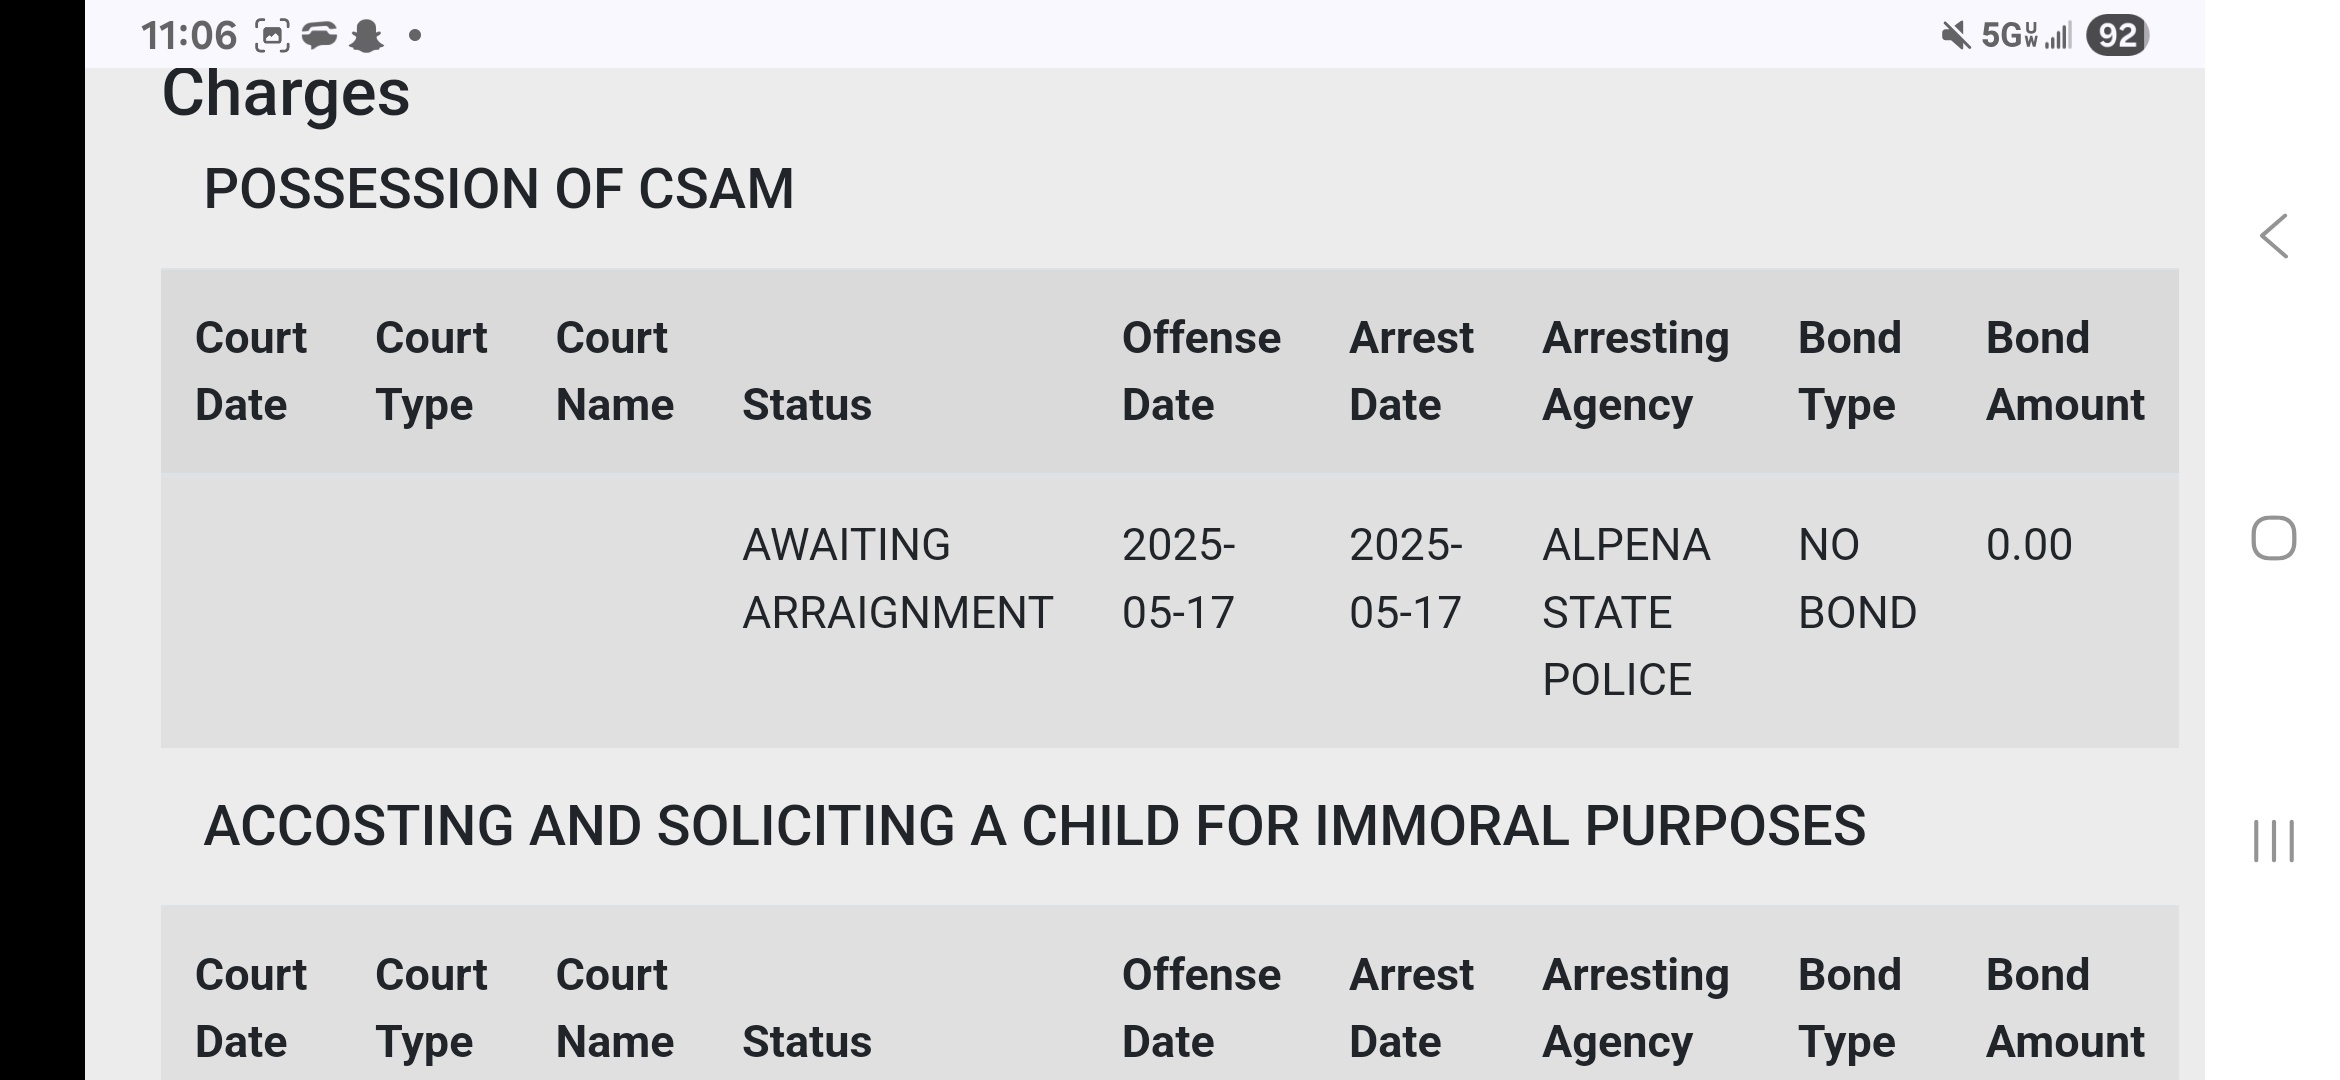Select the Alpena State Police cell
This screenshot has width=2340, height=1080.
[x=1626, y=612]
